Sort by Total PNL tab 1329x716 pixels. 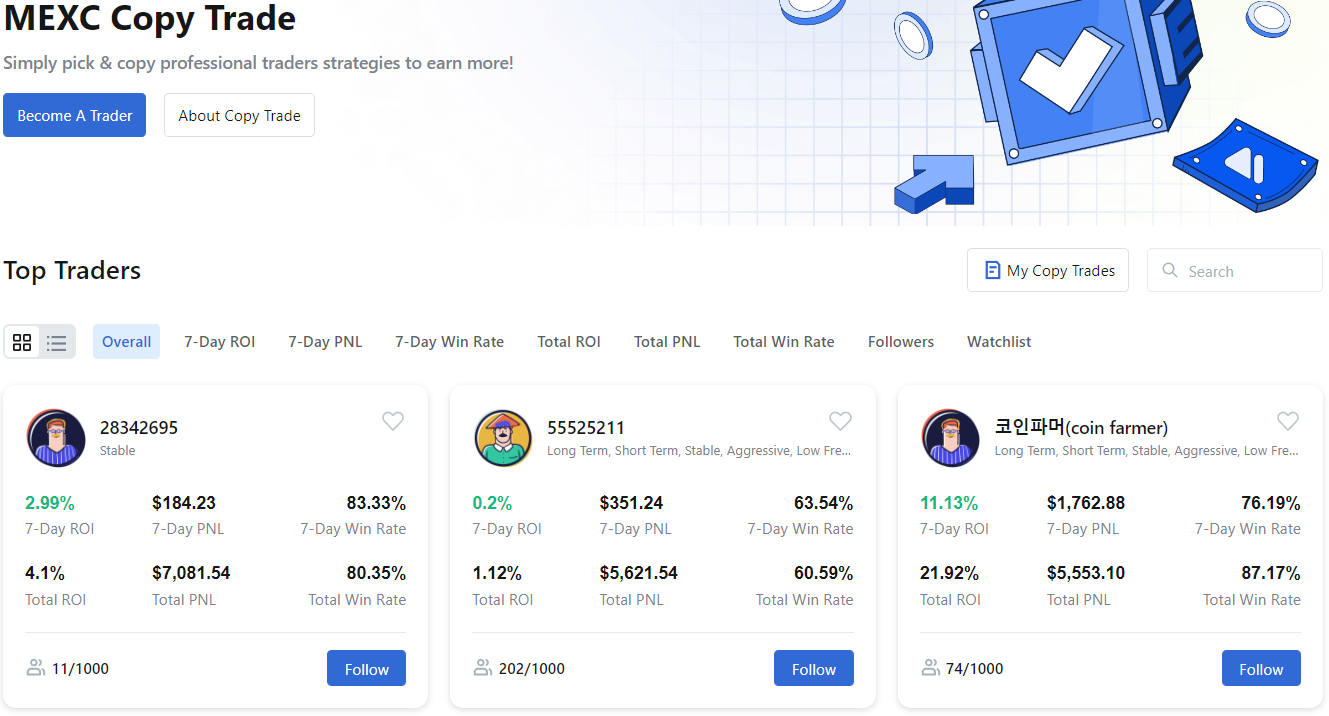[x=667, y=342]
